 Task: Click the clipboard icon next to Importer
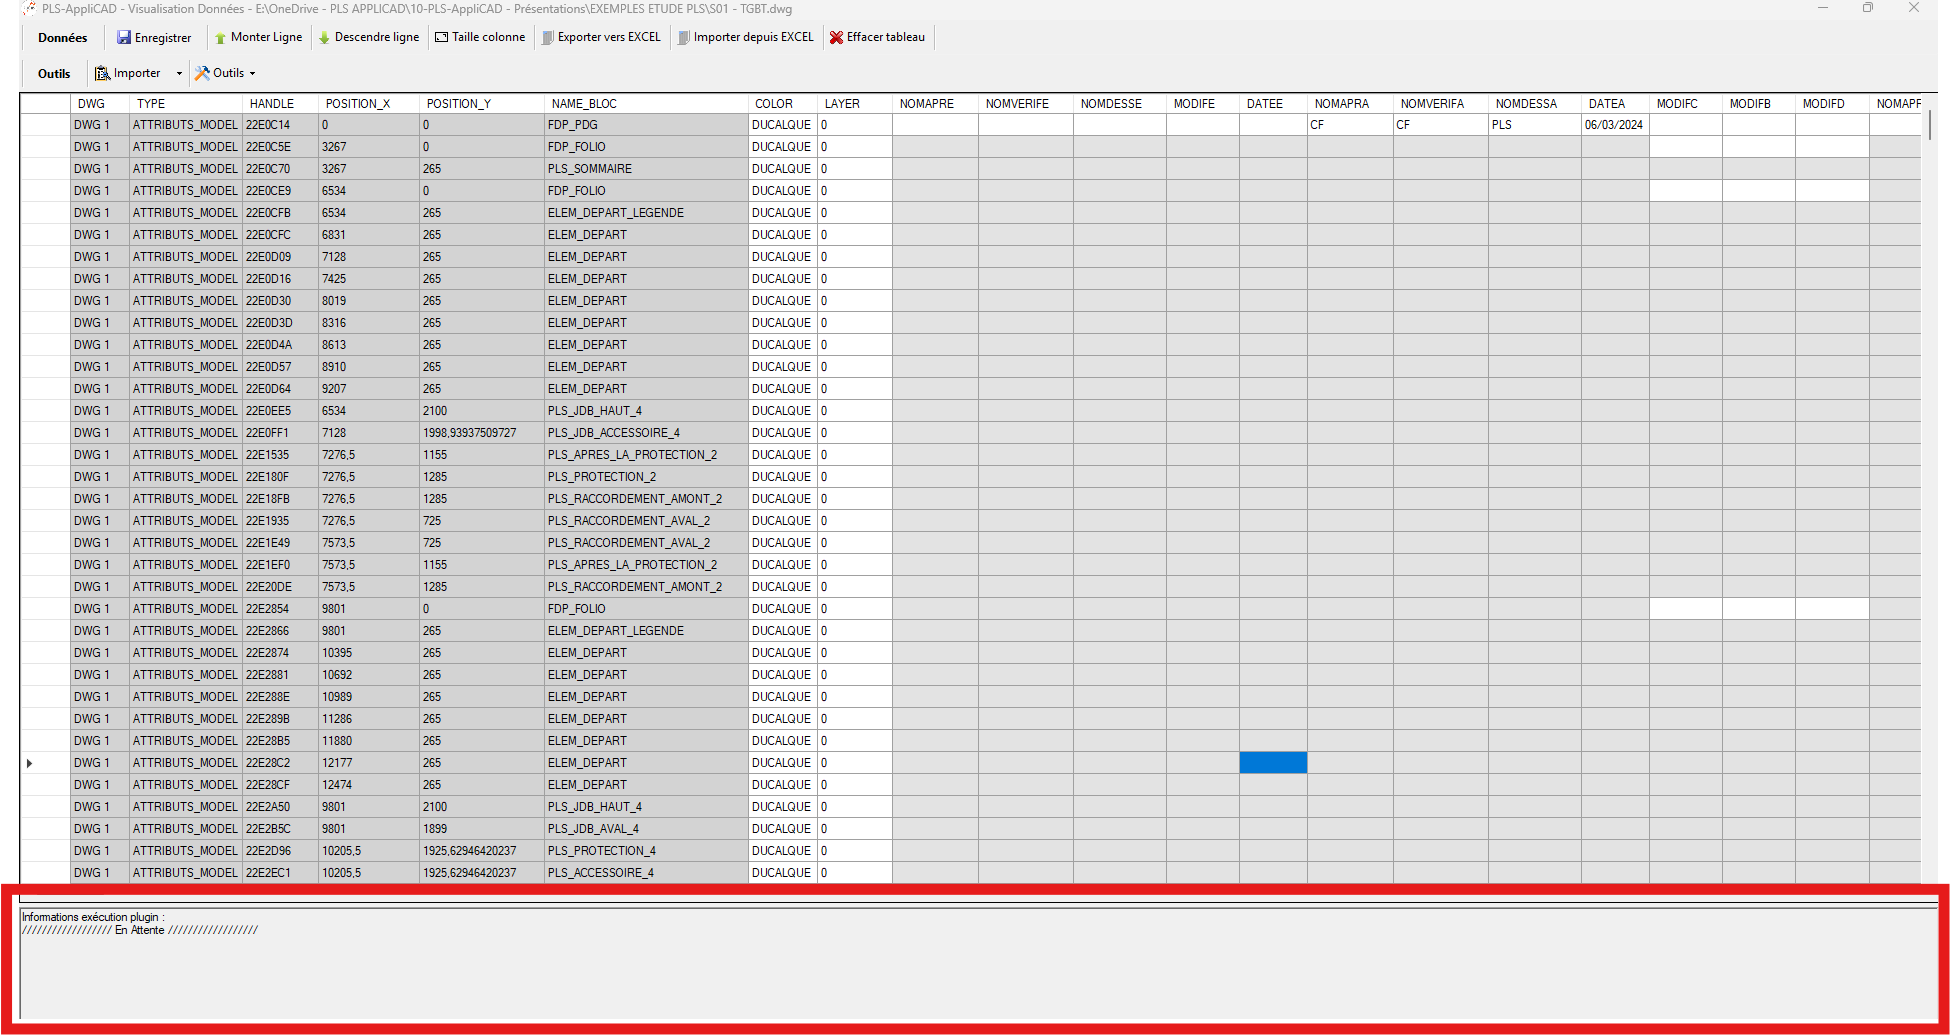(x=103, y=72)
